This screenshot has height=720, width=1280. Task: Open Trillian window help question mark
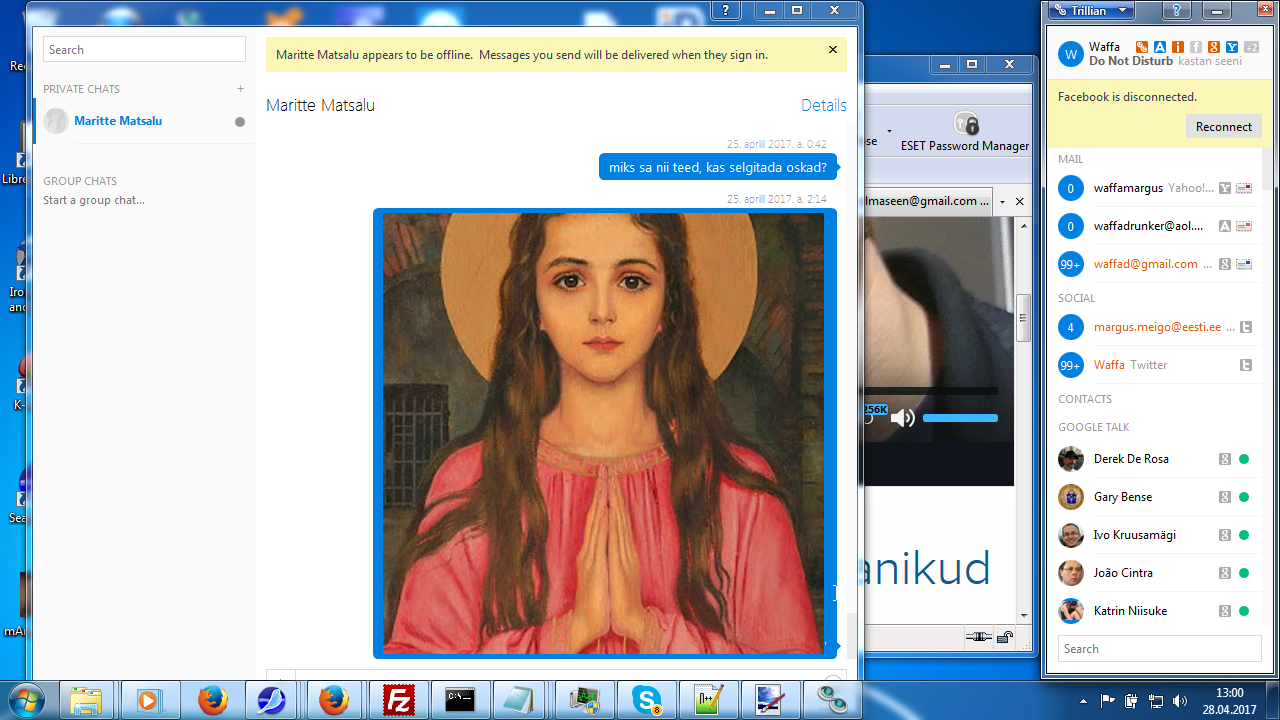[x=1177, y=10]
